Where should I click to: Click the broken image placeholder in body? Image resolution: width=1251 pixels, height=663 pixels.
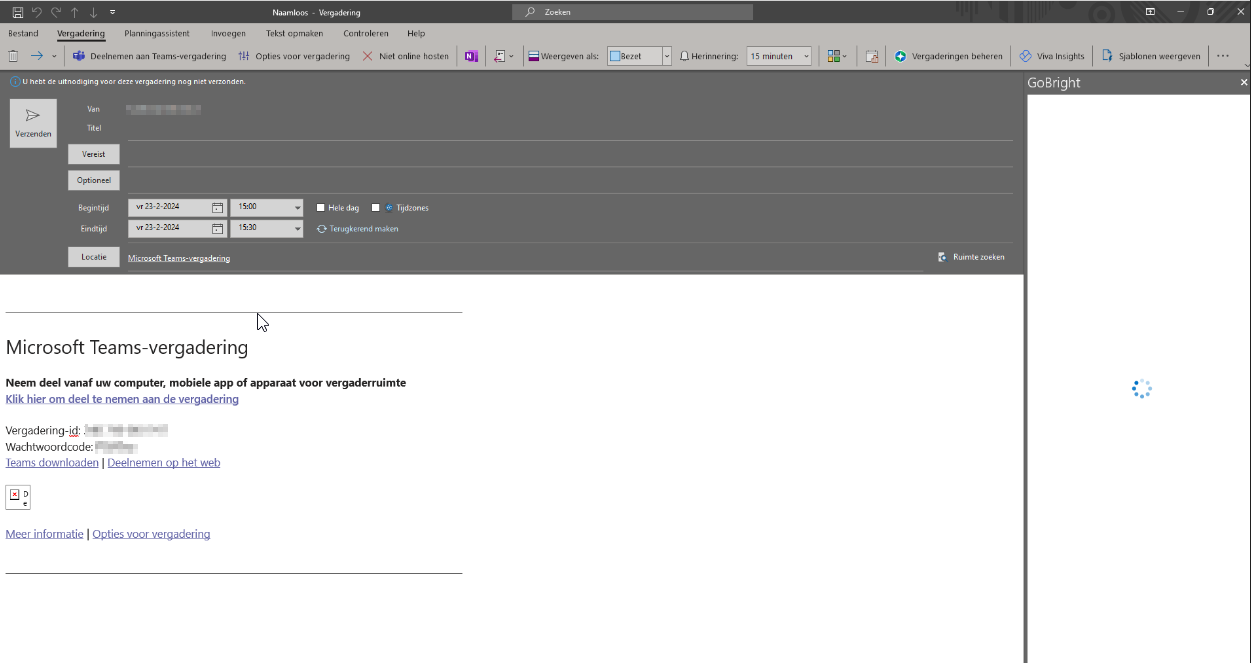pos(18,497)
